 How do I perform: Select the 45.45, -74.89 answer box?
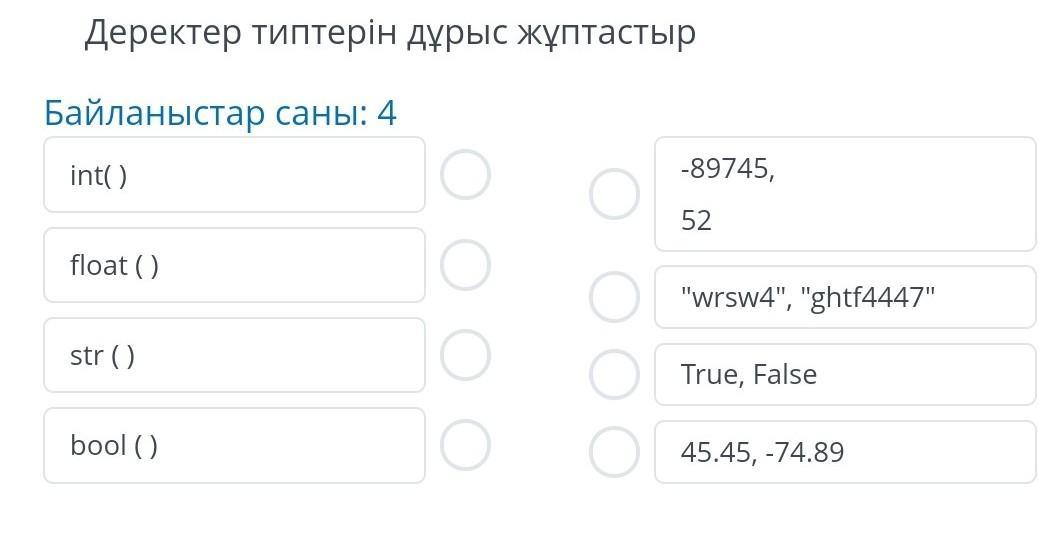[x=845, y=452]
